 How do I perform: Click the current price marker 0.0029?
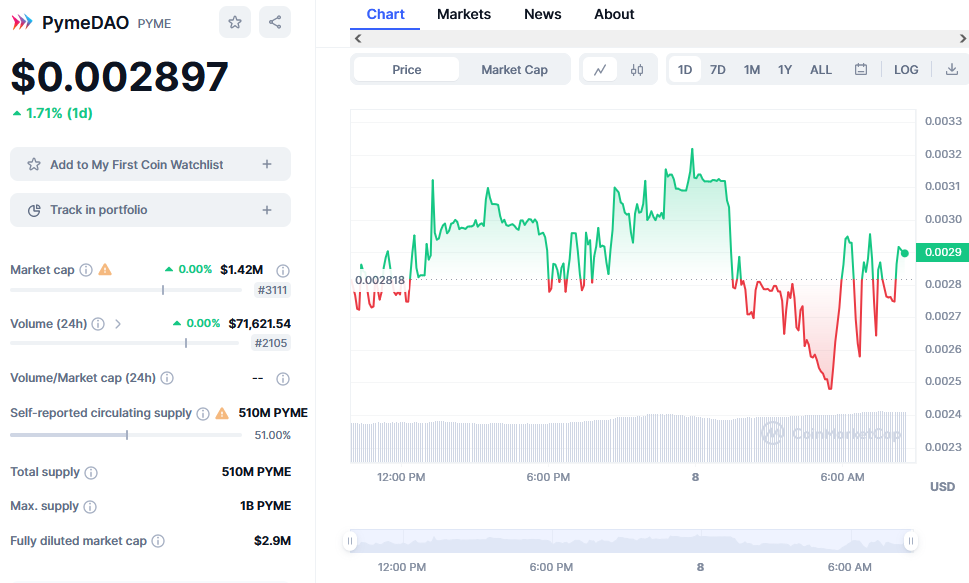tap(942, 252)
